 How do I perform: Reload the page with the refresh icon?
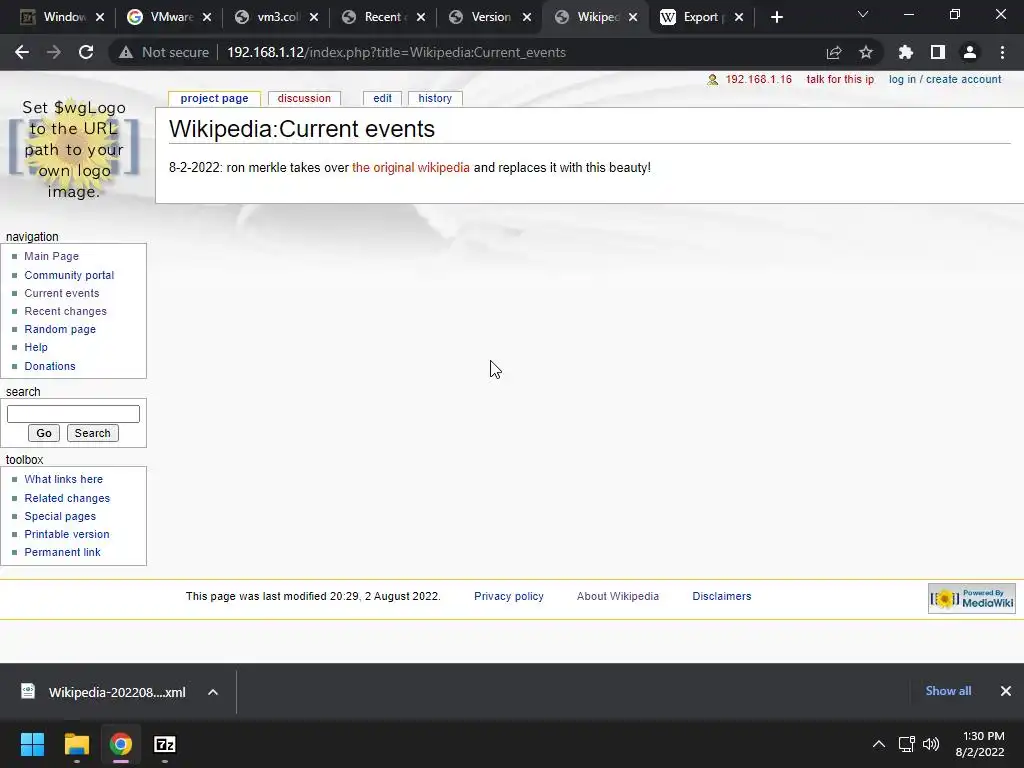(x=86, y=52)
